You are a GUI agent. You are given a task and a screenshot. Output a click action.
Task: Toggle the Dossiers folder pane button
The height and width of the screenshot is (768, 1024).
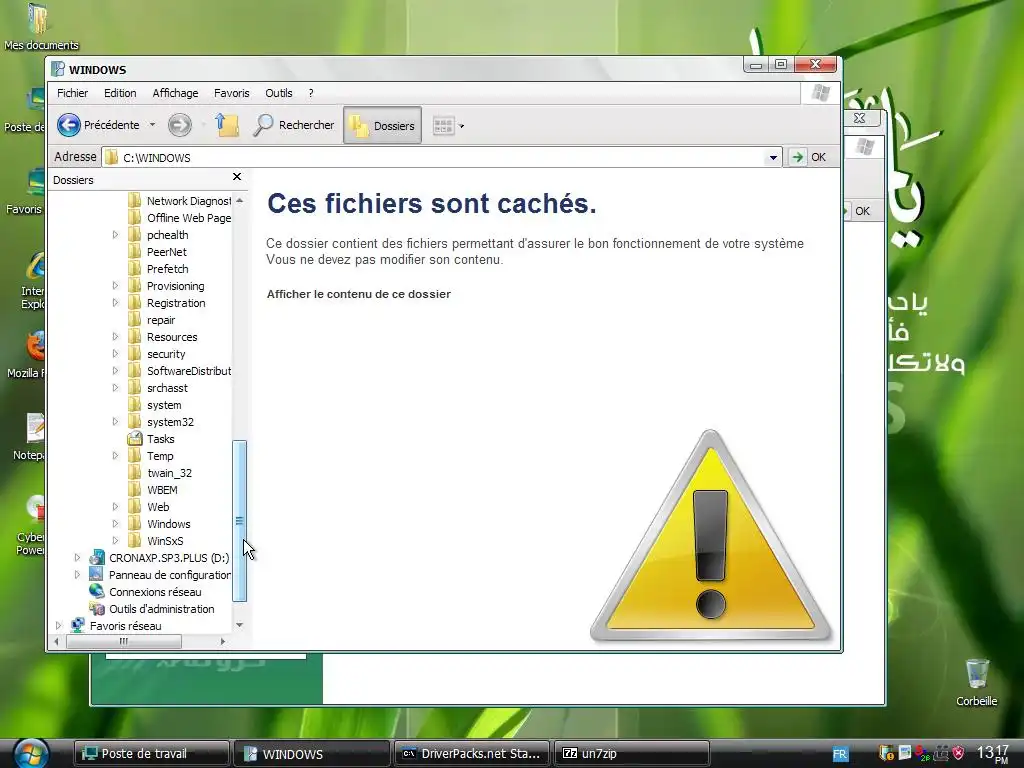[382, 125]
